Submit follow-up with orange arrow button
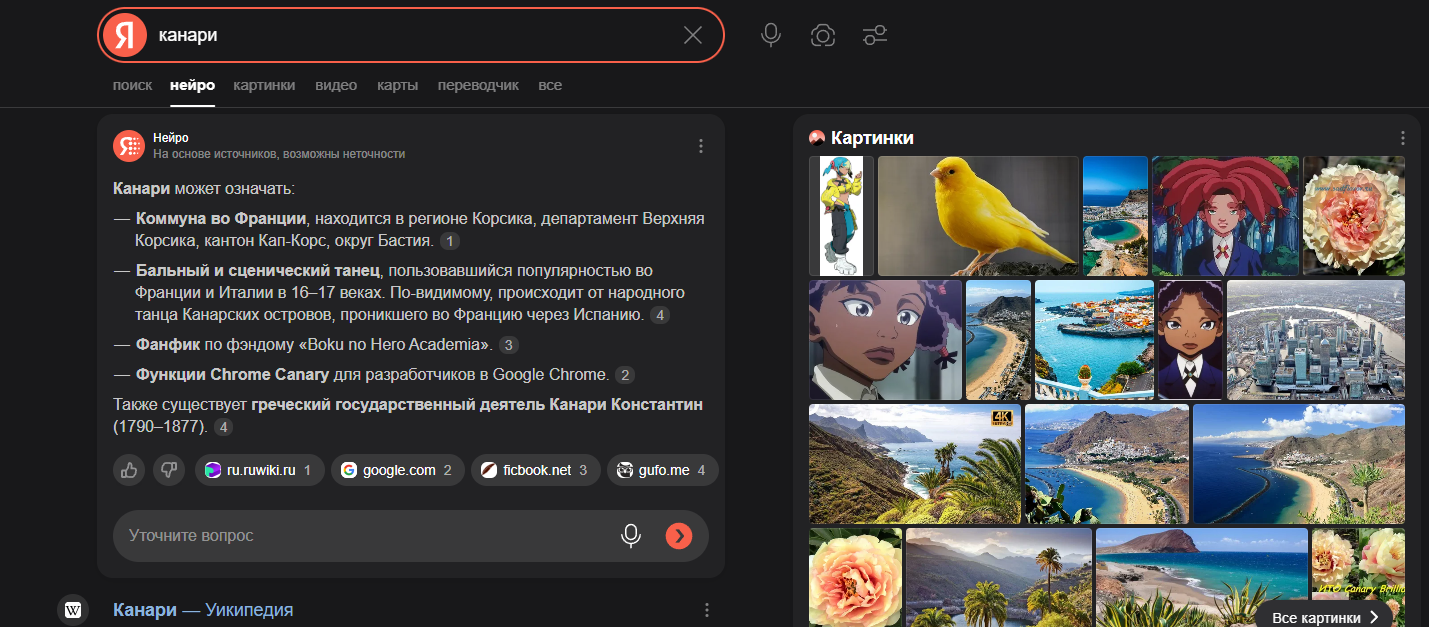 click(x=679, y=536)
